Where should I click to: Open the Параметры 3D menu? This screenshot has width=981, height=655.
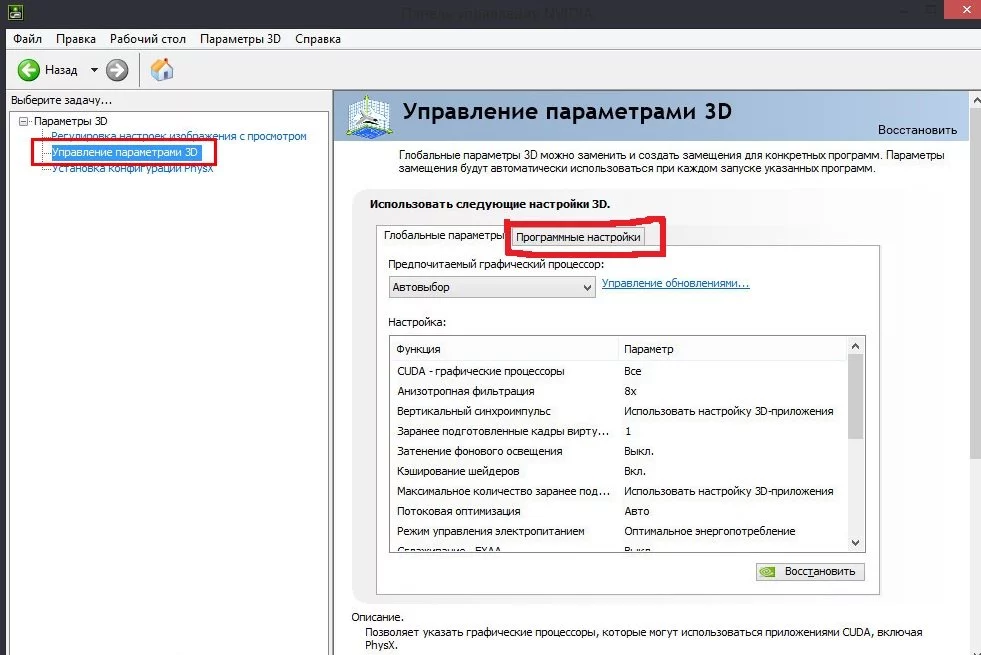[x=240, y=39]
